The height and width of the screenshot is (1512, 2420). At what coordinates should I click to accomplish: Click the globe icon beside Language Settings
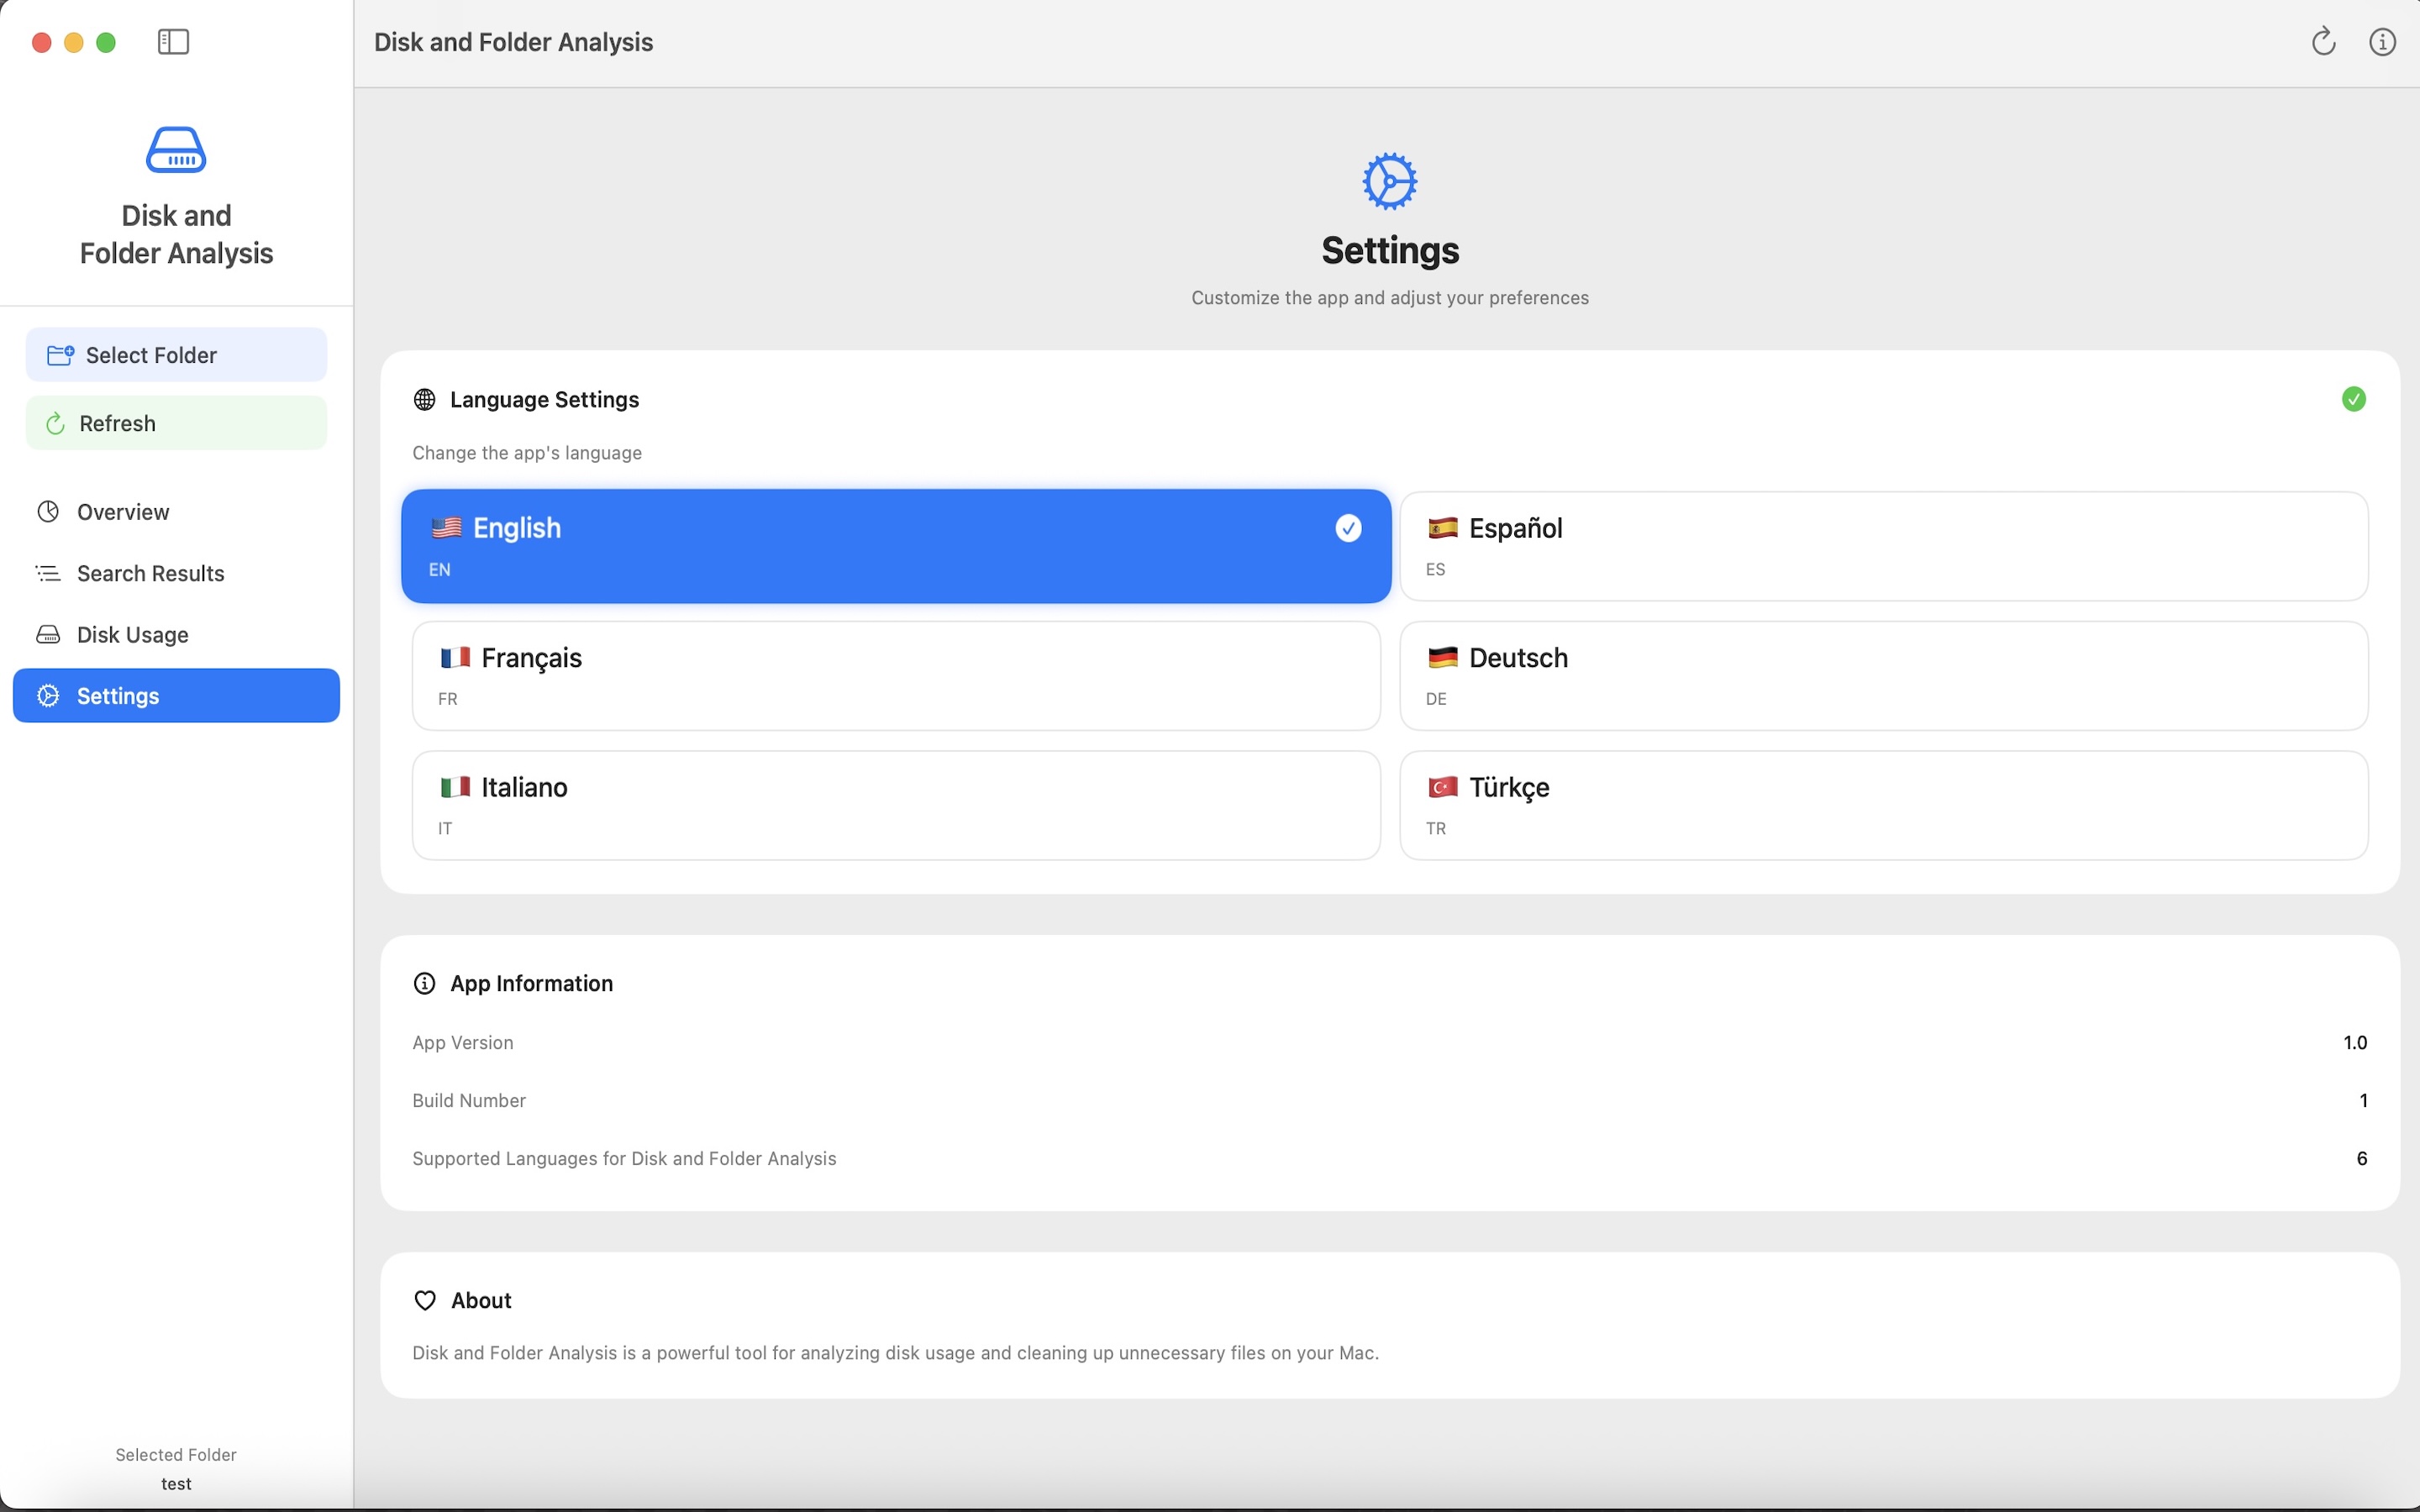424,400
